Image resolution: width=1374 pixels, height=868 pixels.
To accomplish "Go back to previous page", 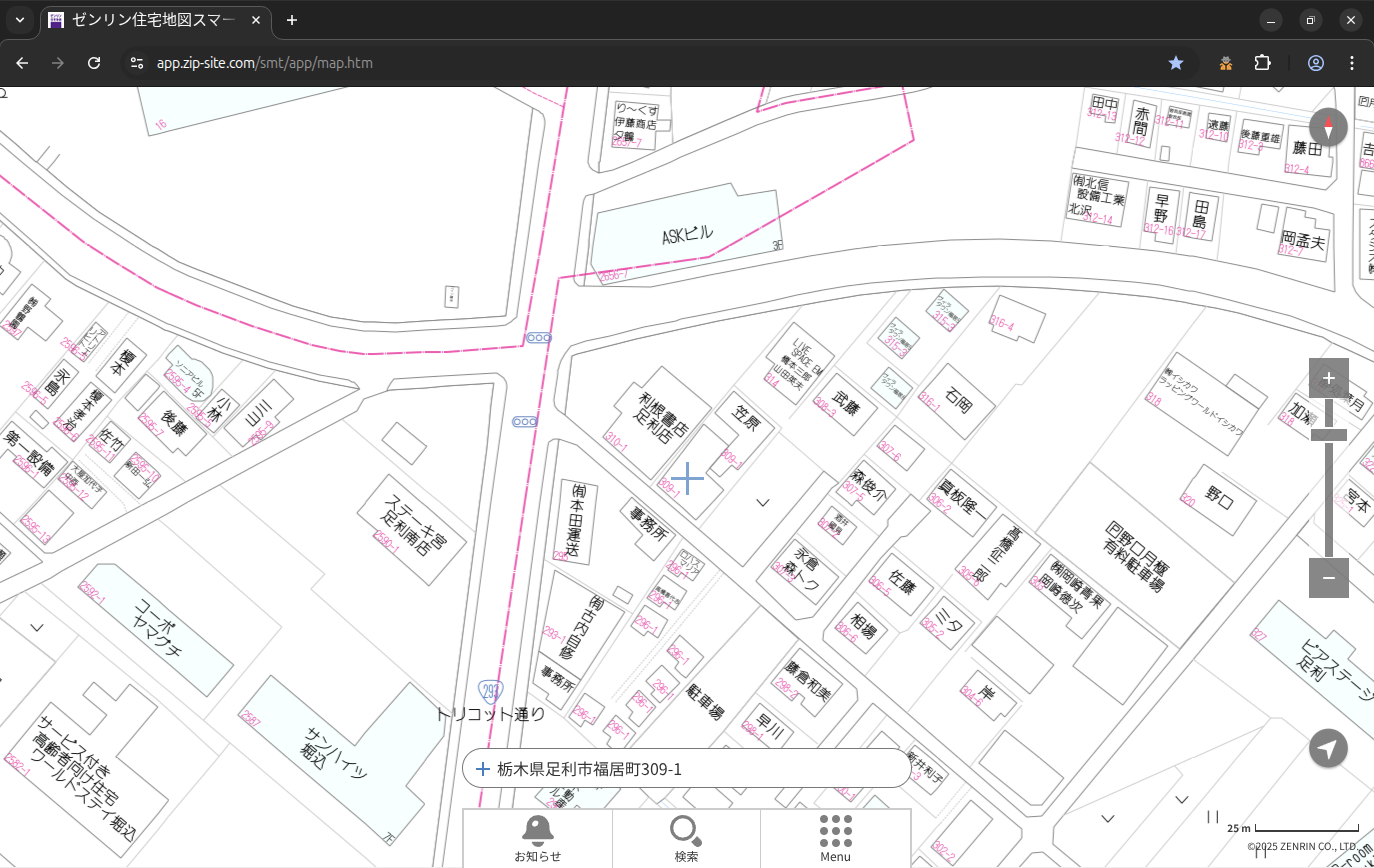I will point(22,63).
